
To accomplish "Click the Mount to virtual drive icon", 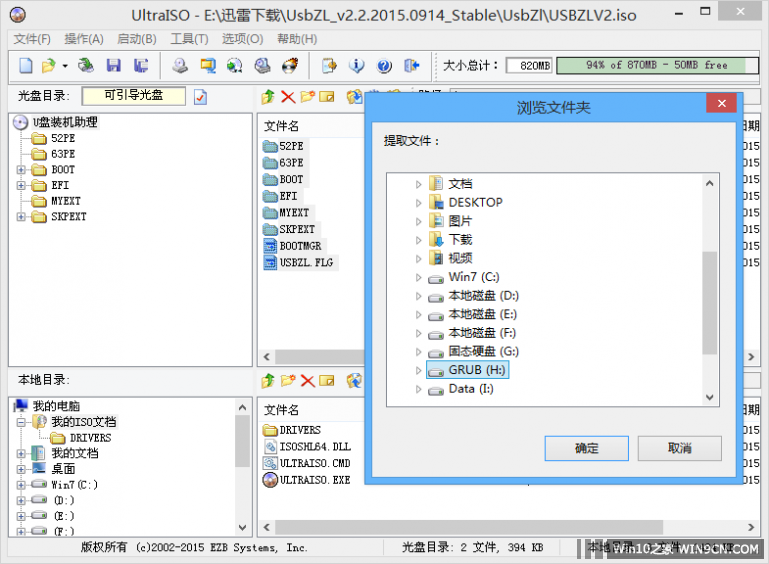I will tap(262, 65).
